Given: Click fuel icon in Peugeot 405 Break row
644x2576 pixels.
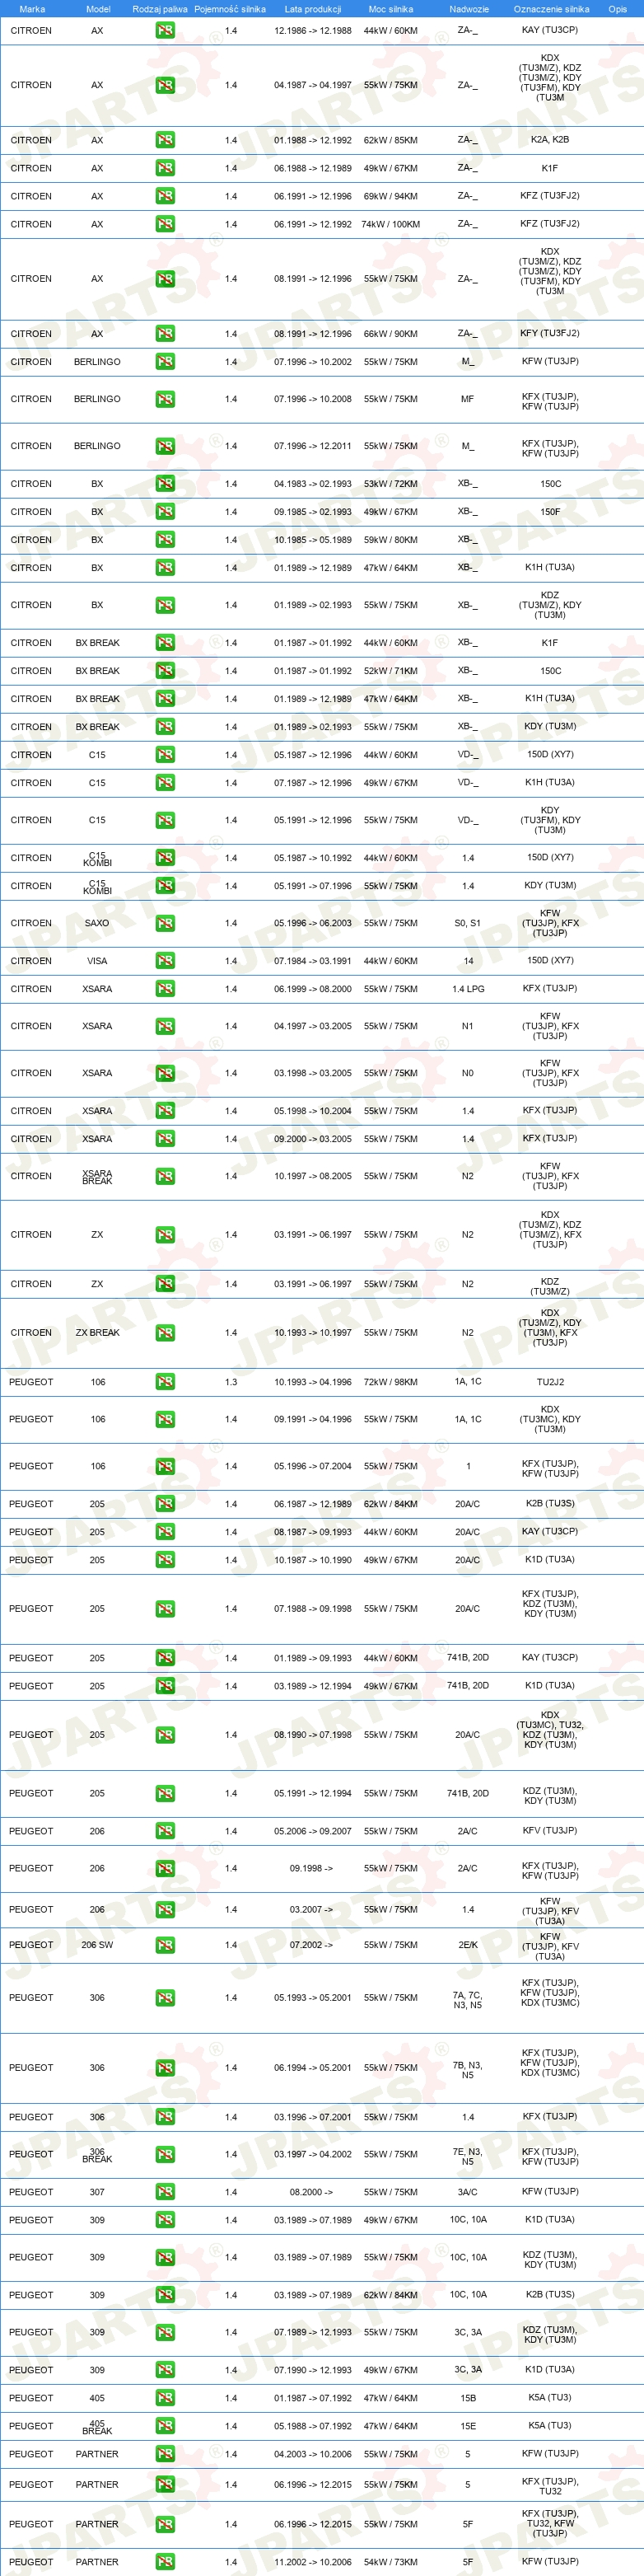Looking at the screenshot, I should coord(165,2426).
